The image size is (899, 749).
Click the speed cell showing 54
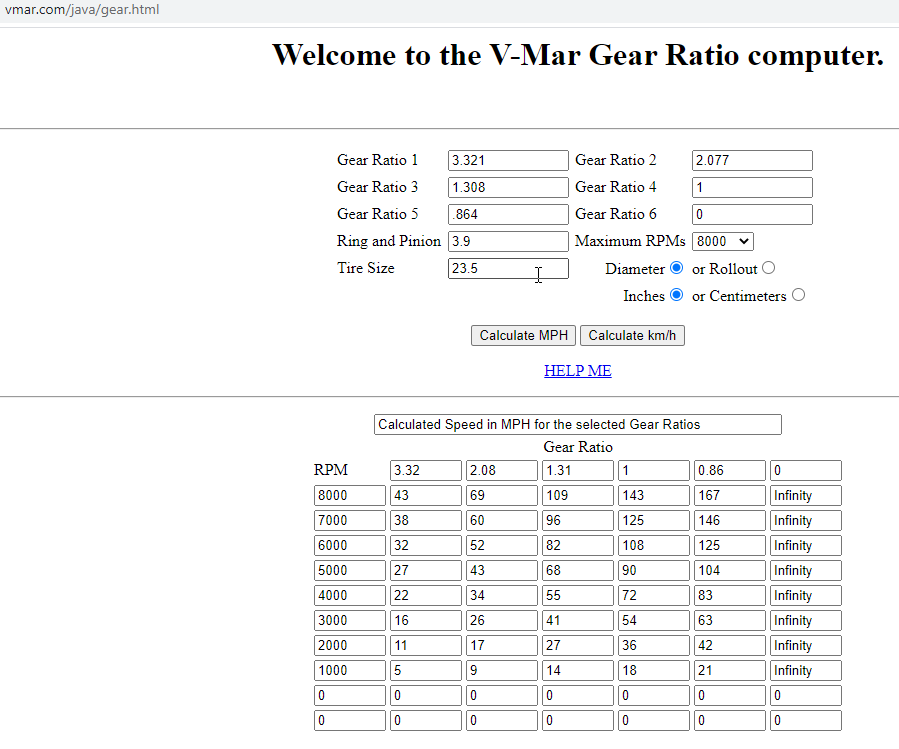(x=654, y=620)
